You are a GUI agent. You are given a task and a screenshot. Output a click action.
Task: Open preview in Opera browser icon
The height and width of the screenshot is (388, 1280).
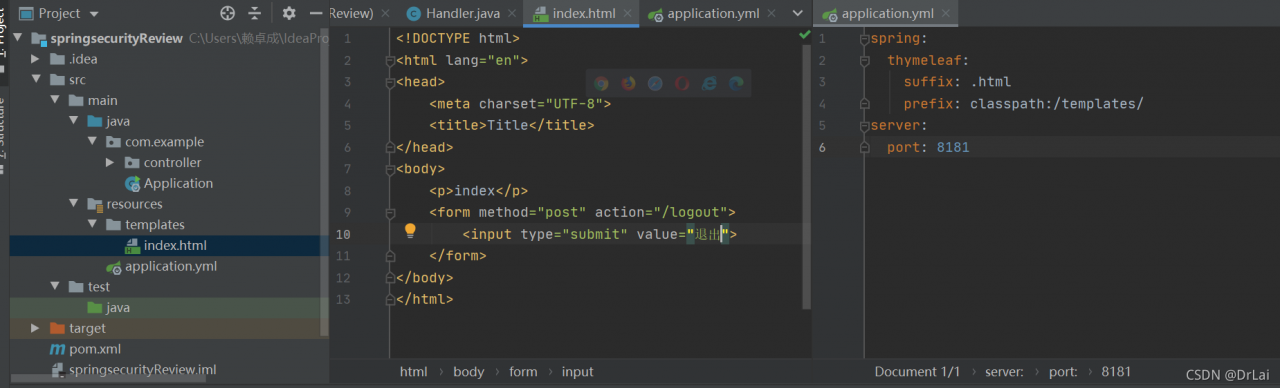[682, 84]
